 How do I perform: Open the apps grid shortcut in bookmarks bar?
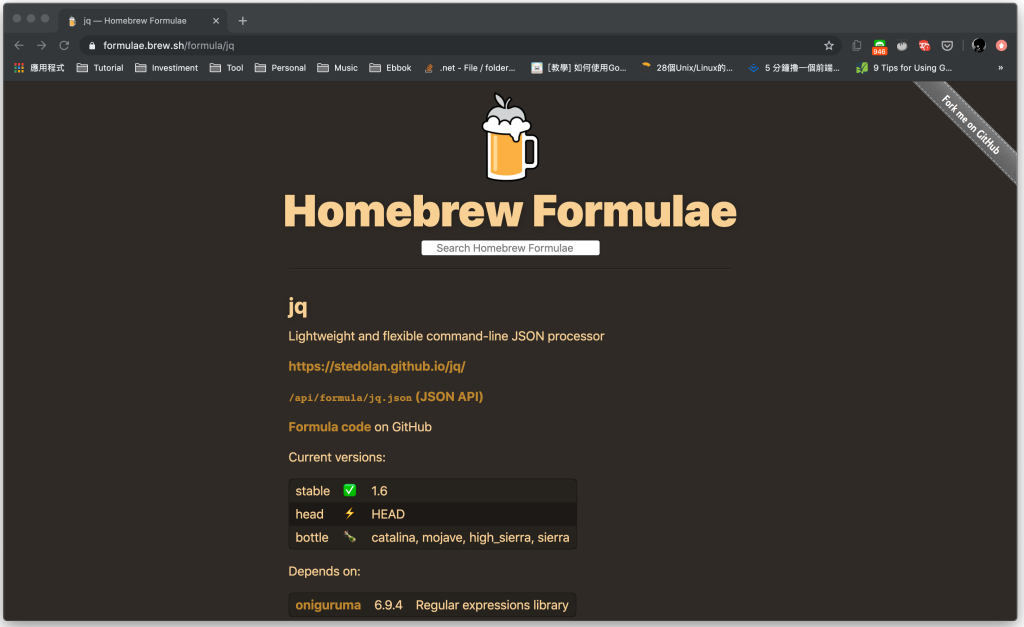tap(39, 68)
